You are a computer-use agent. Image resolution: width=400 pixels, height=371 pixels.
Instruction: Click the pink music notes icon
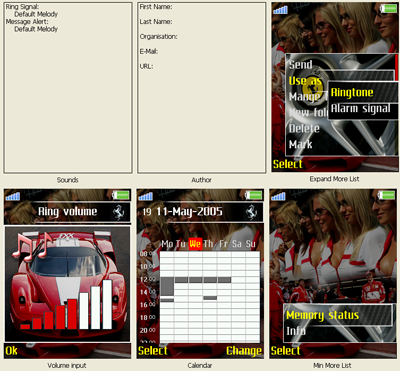pyautogui.click(x=32, y=246)
